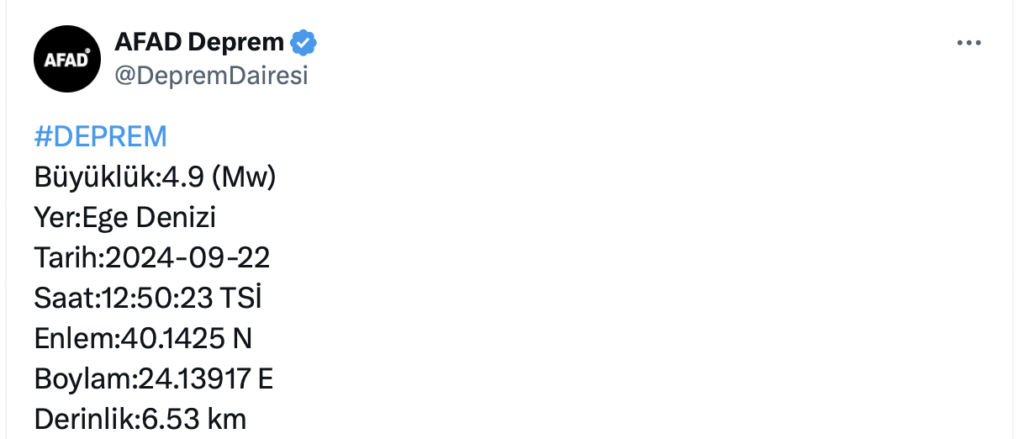This screenshot has width=1024, height=439.
Task: Open the AFAD Deprem display name
Action: pyautogui.click(x=199, y=42)
